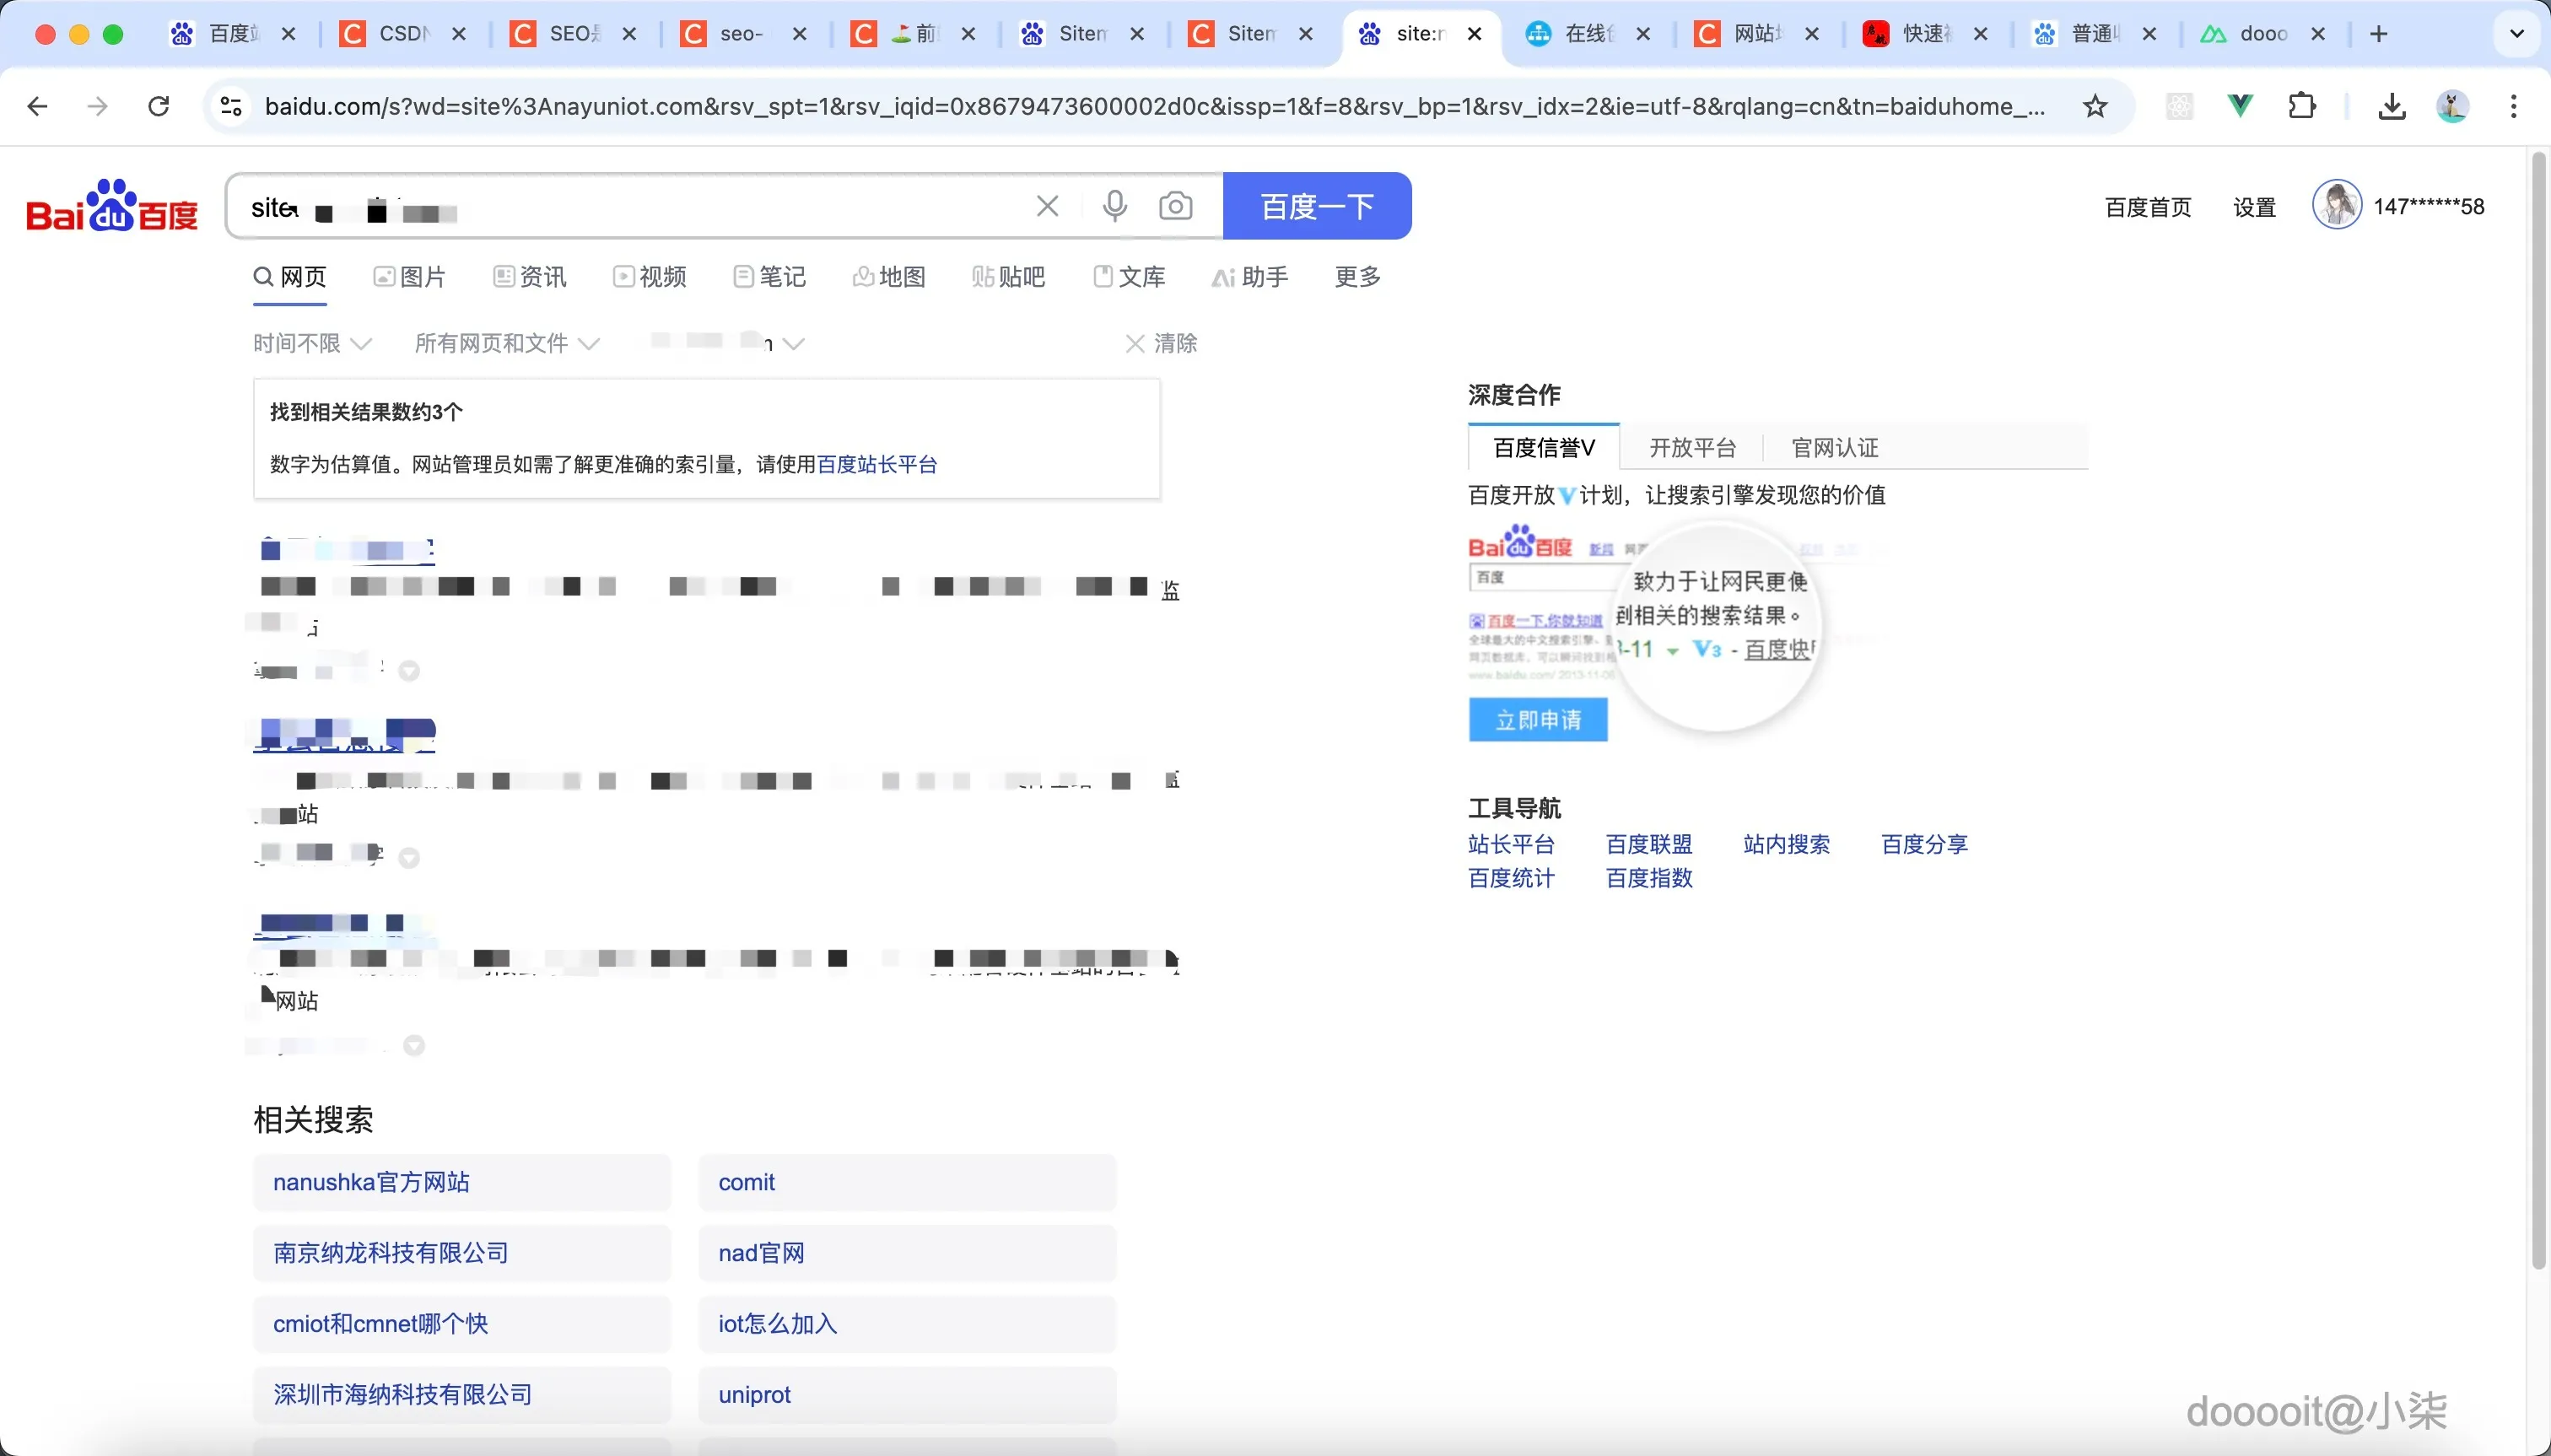Bookmark the page with the star icon
The image size is (2551, 1456).
coord(2096,106)
